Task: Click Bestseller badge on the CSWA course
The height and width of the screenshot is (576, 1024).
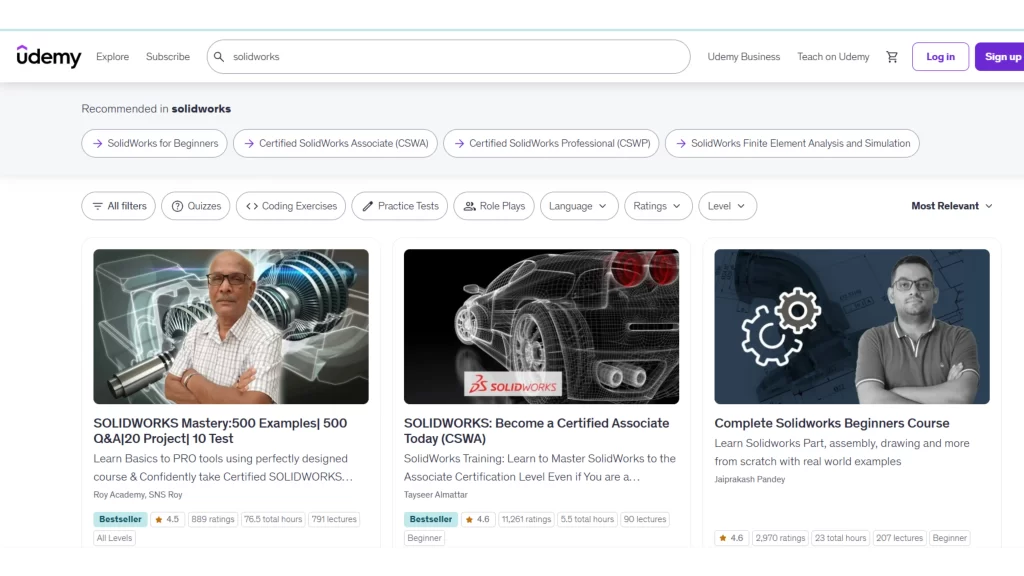Action: click(x=430, y=519)
